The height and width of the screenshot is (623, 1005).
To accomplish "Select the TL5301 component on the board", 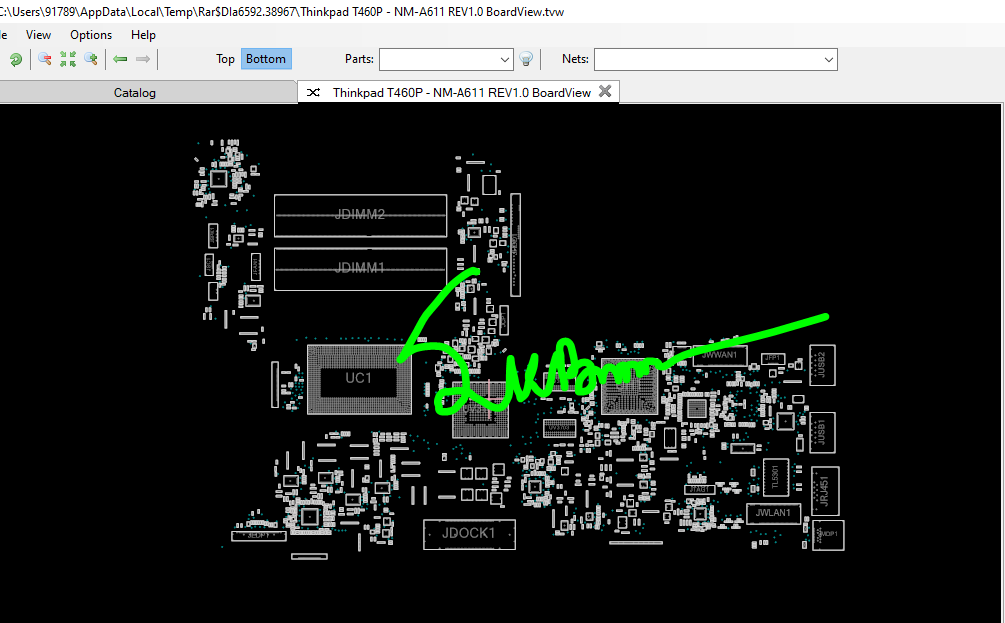I will (x=776, y=478).
